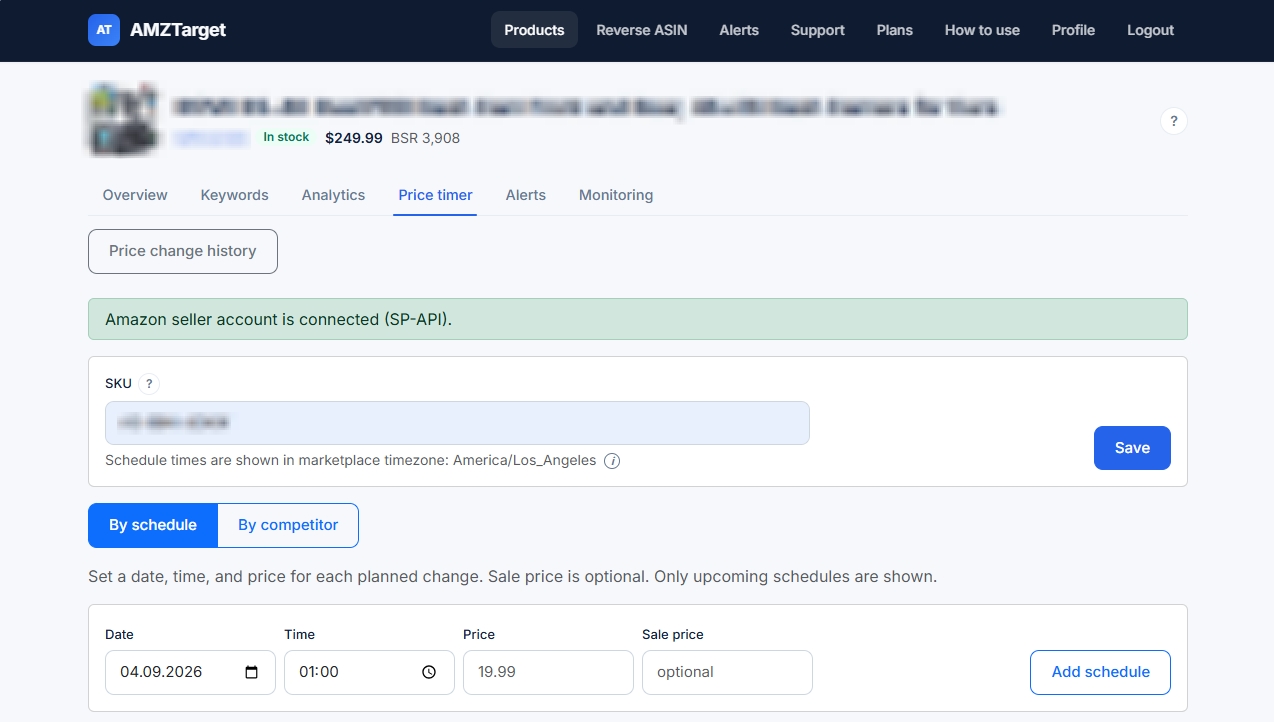The width and height of the screenshot is (1274, 722).
Task: Select the By schedule mode
Action: coord(153,525)
